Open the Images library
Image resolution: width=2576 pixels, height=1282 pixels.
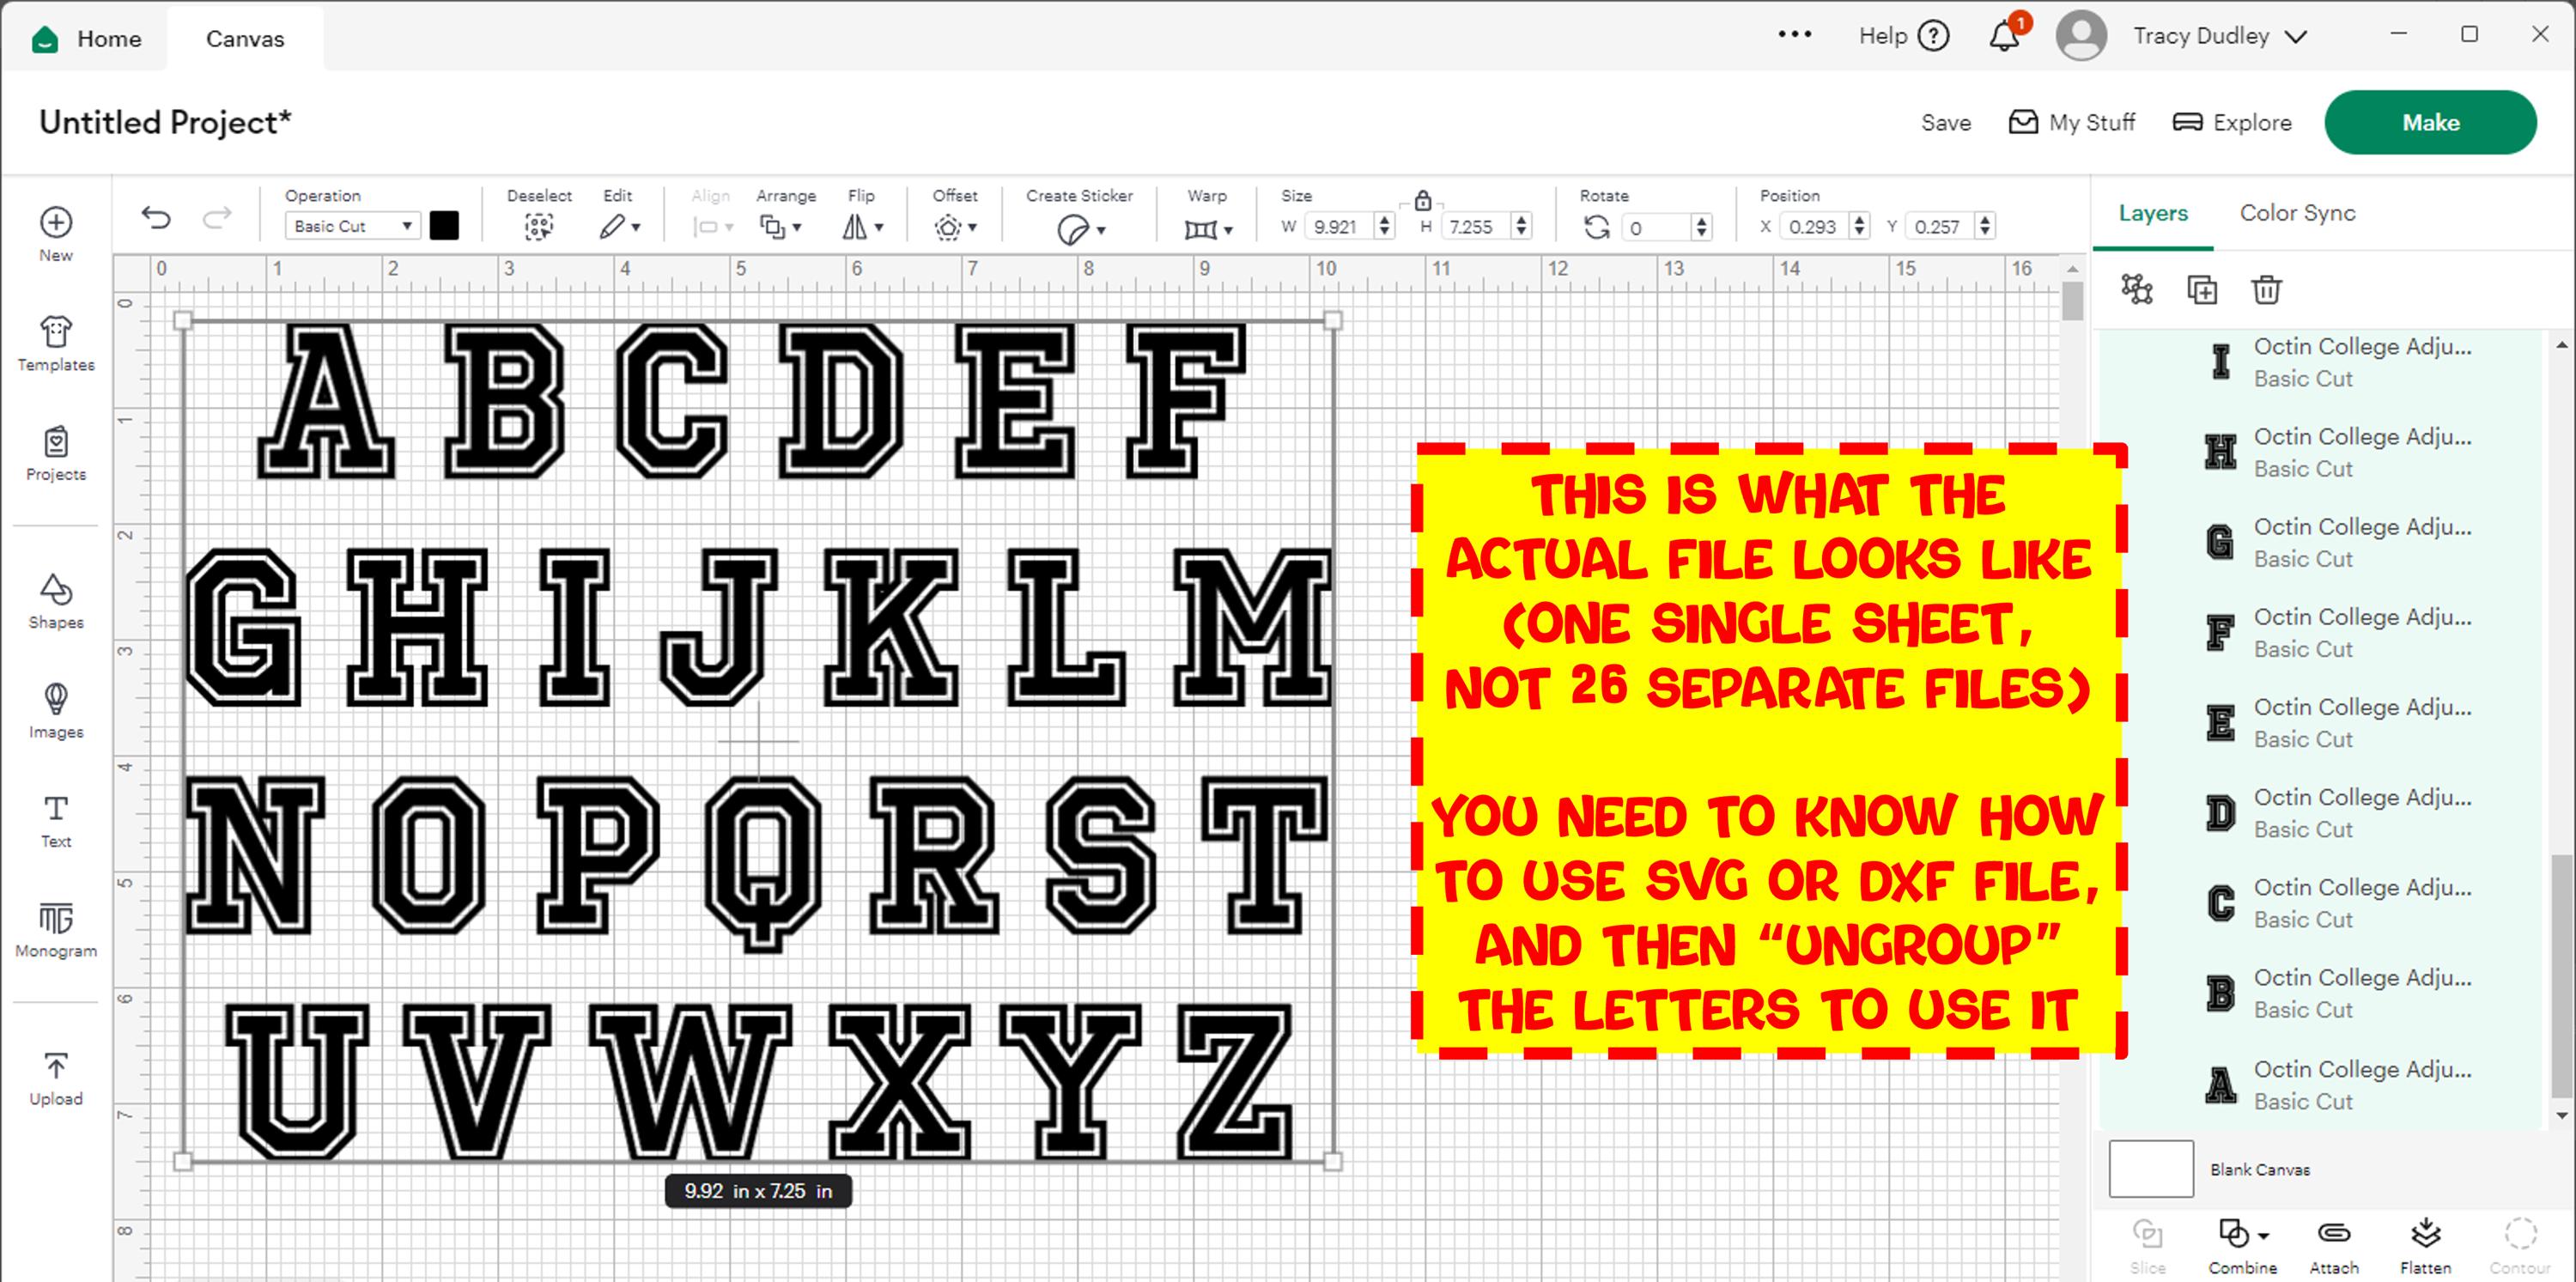56,711
